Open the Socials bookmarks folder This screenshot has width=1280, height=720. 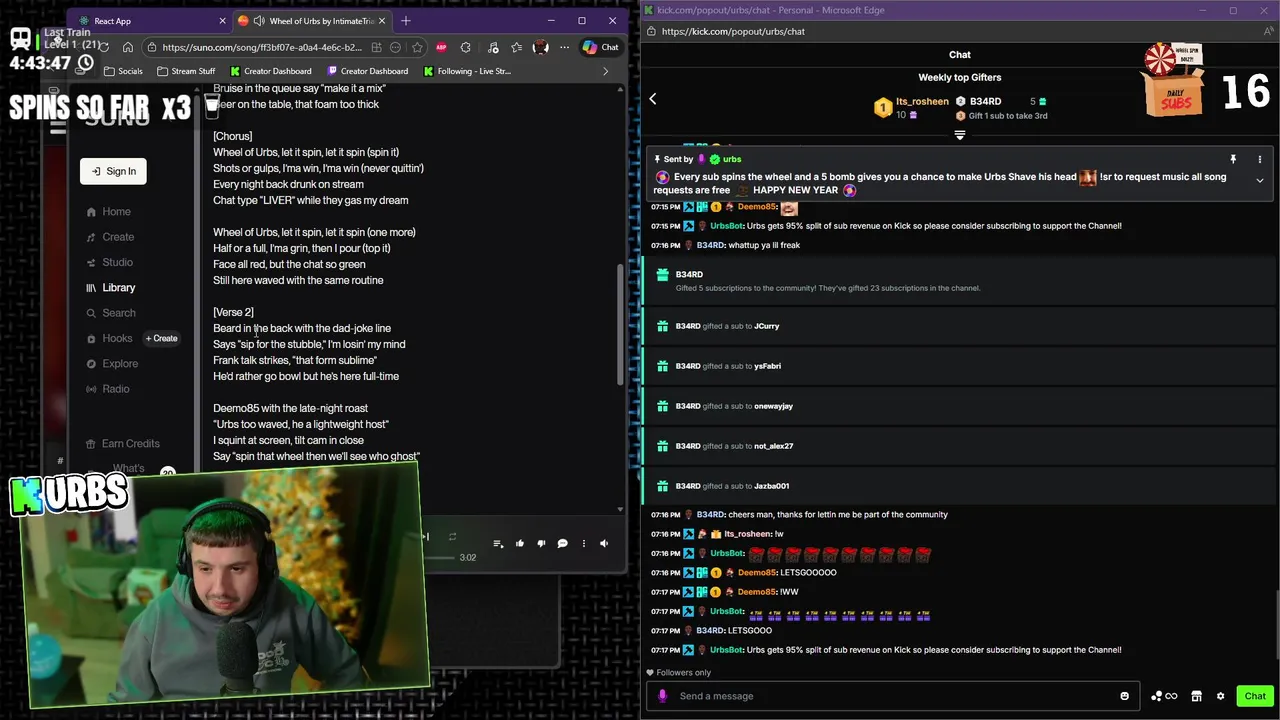point(123,71)
